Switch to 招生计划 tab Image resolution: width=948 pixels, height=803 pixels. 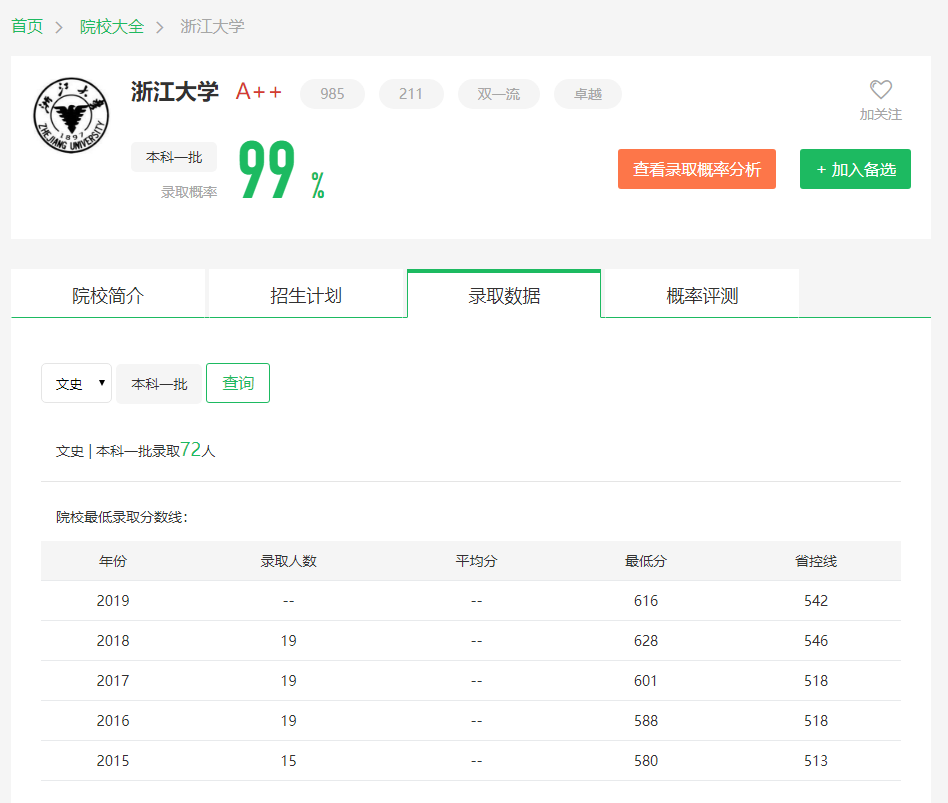306,295
